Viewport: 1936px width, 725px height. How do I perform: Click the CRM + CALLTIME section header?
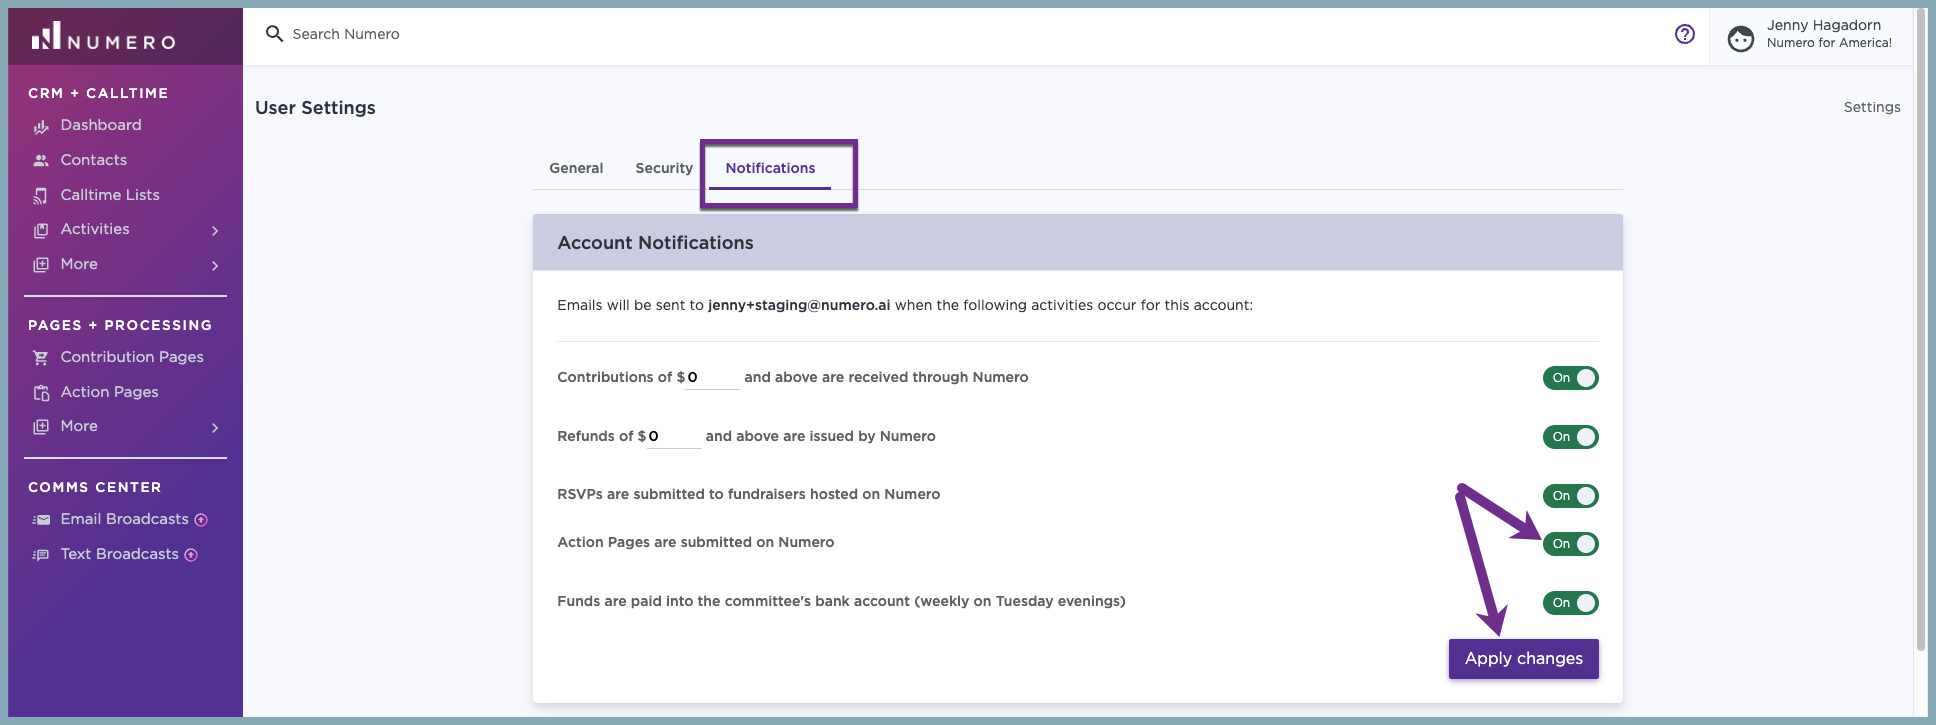coord(98,93)
